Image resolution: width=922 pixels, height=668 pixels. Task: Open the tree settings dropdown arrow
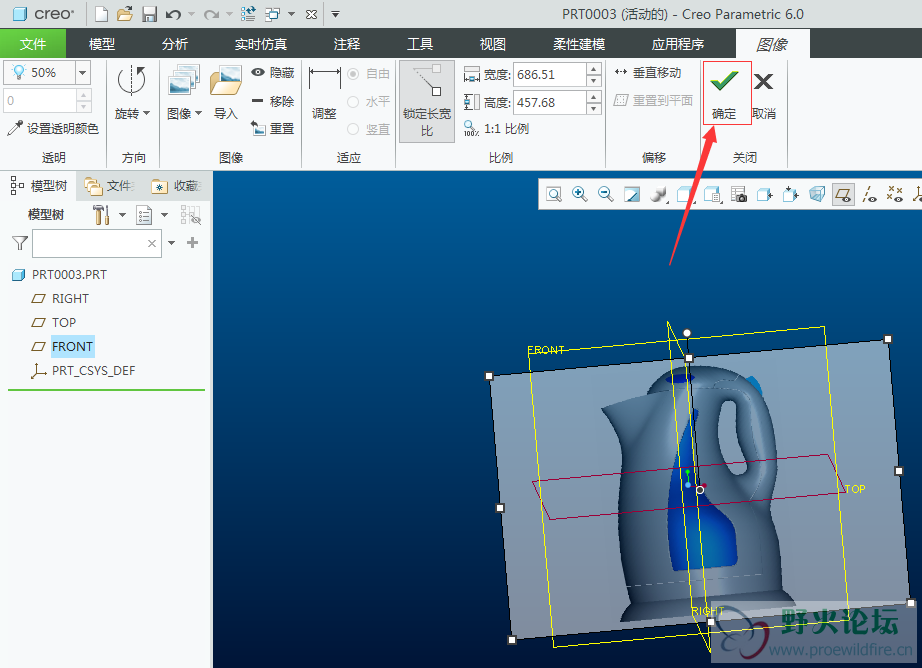tap(122, 215)
